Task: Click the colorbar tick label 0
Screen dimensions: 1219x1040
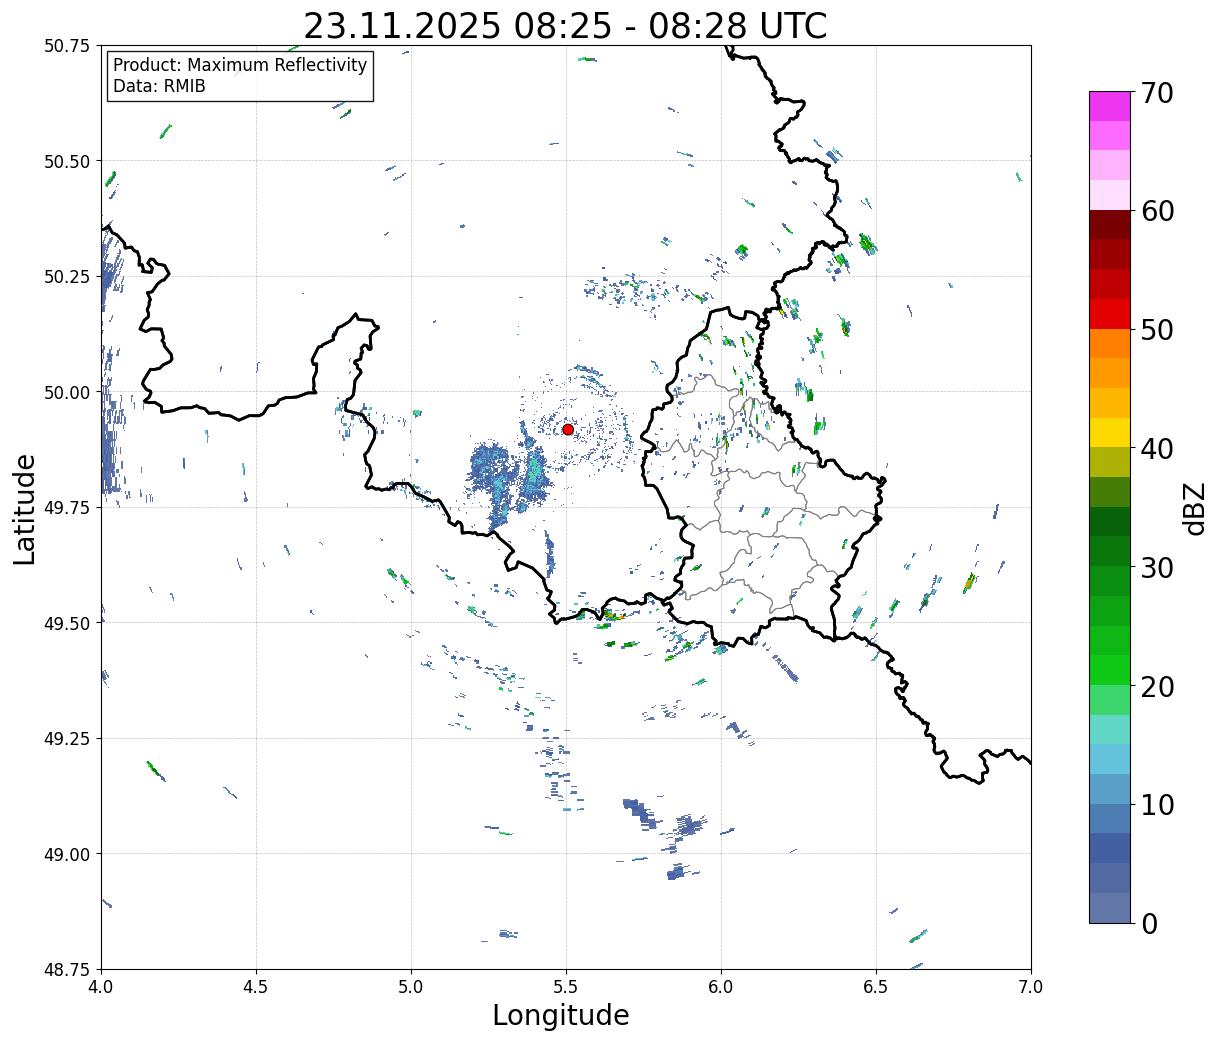Action: 1148,924
